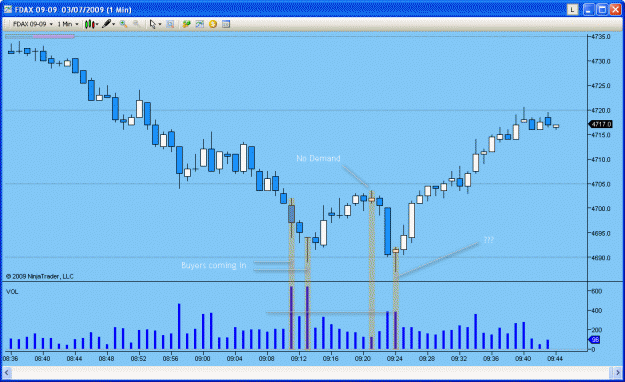The height and width of the screenshot is (382, 625).
Task: Select the drawing pen tool
Action: (x=106, y=24)
